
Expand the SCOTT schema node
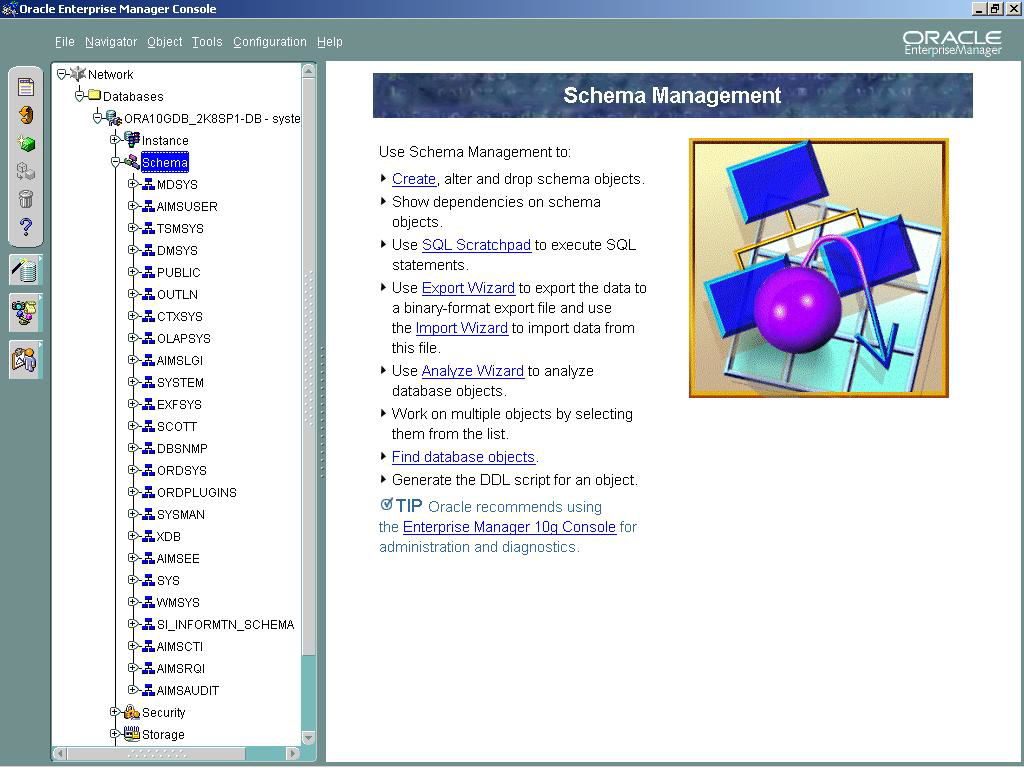point(133,426)
